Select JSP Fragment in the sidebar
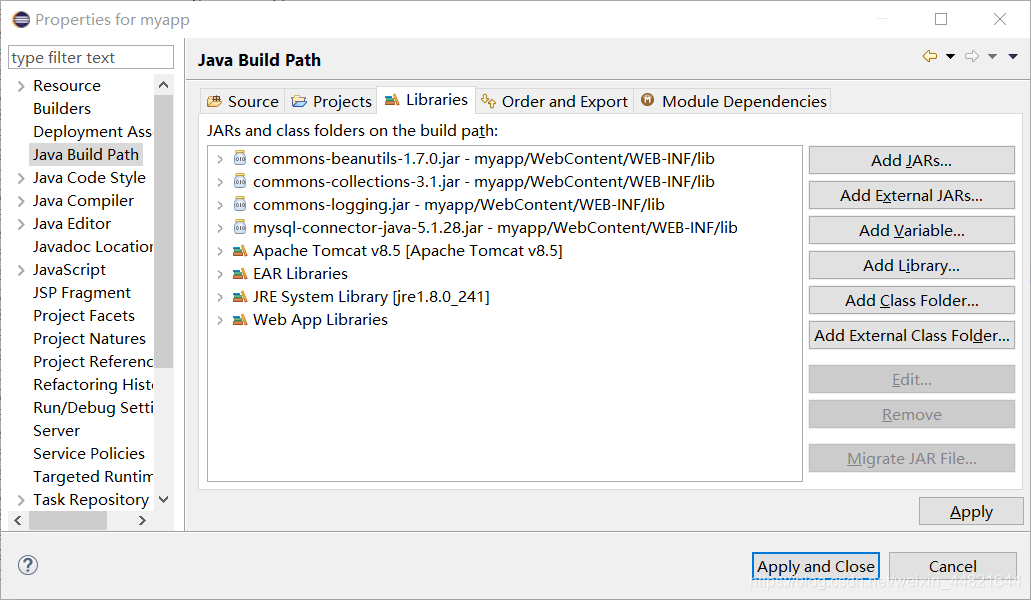The width and height of the screenshot is (1031, 600). [x=82, y=292]
